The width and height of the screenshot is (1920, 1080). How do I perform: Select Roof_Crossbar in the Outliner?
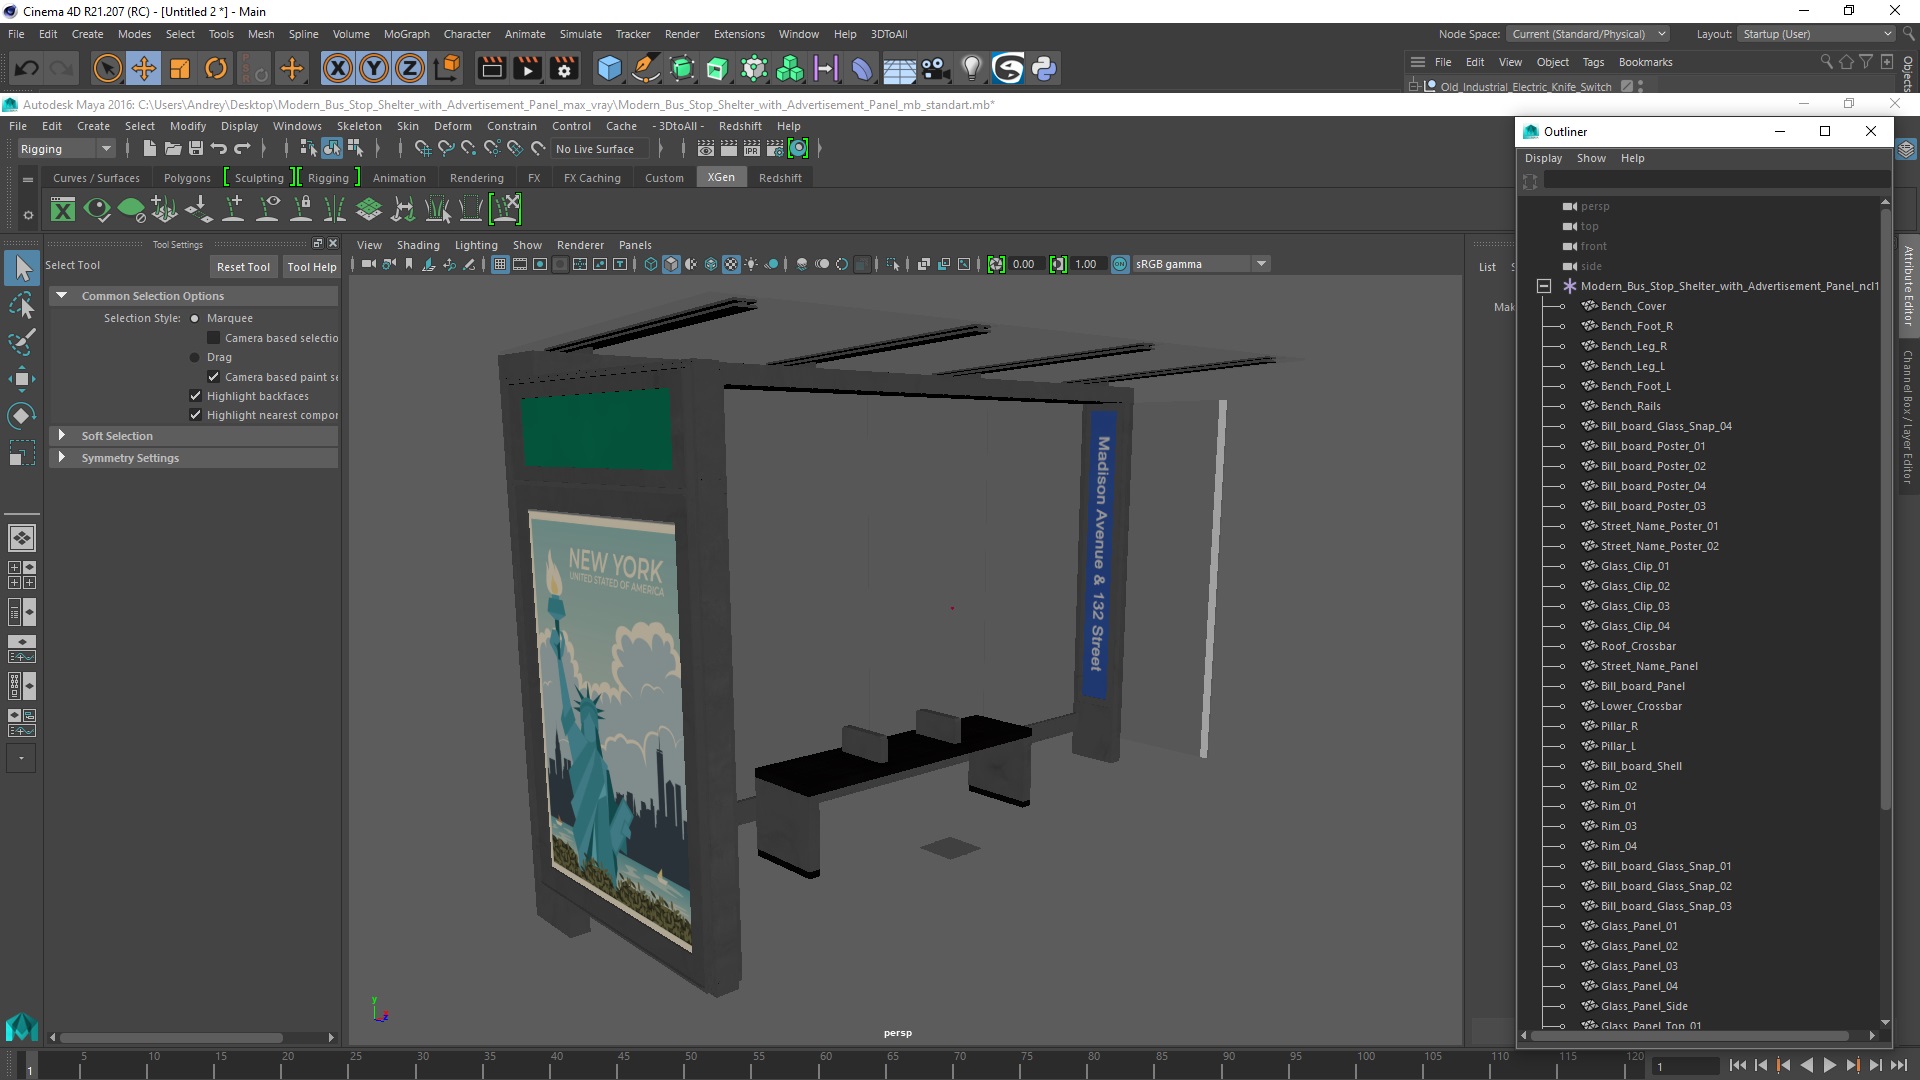tap(1638, 646)
